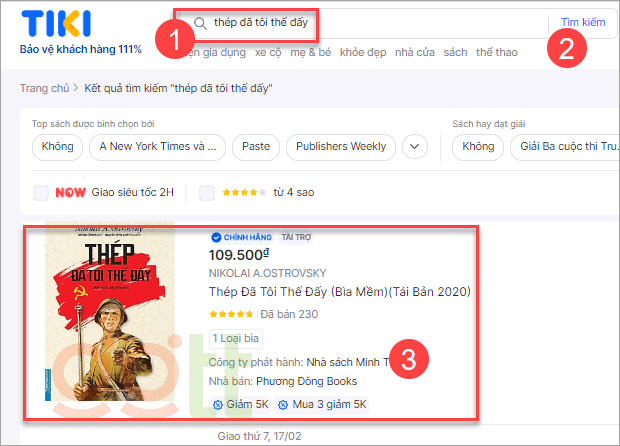
Task: Click the Chính Hãng verified badge
Action: point(241,238)
